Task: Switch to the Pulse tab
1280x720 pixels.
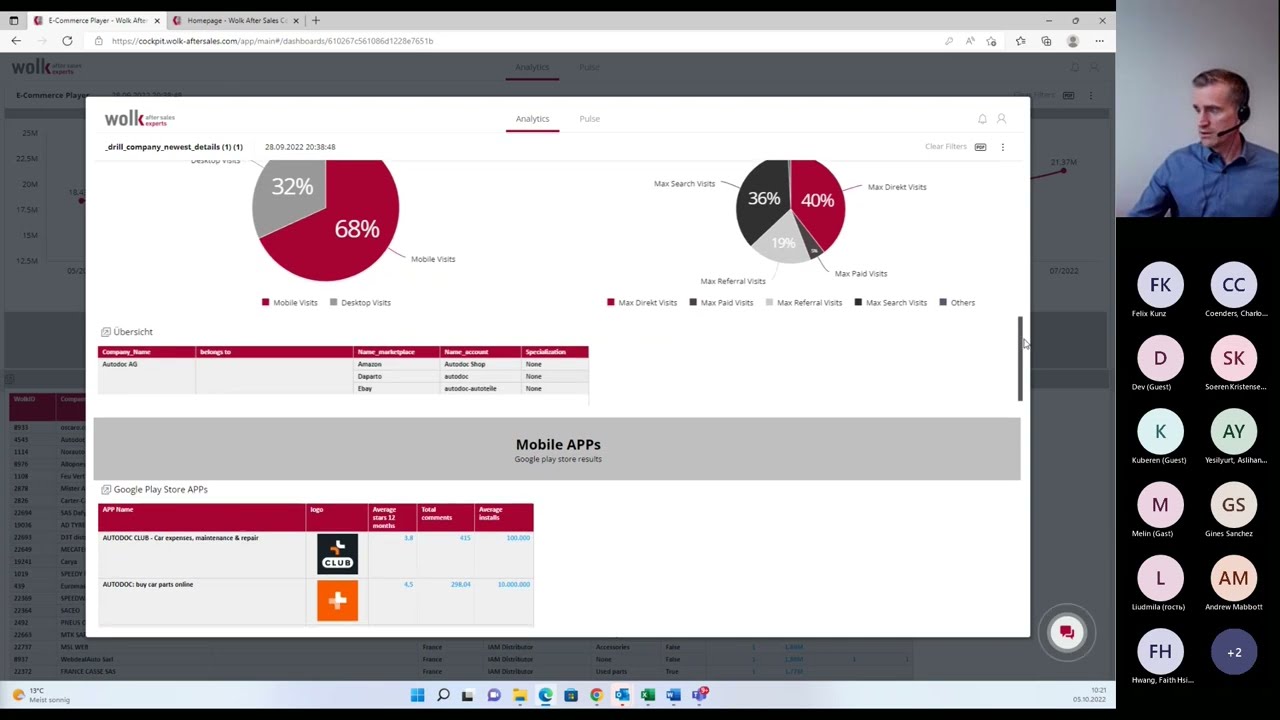Action: pyautogui.click(x=589, y=119)
